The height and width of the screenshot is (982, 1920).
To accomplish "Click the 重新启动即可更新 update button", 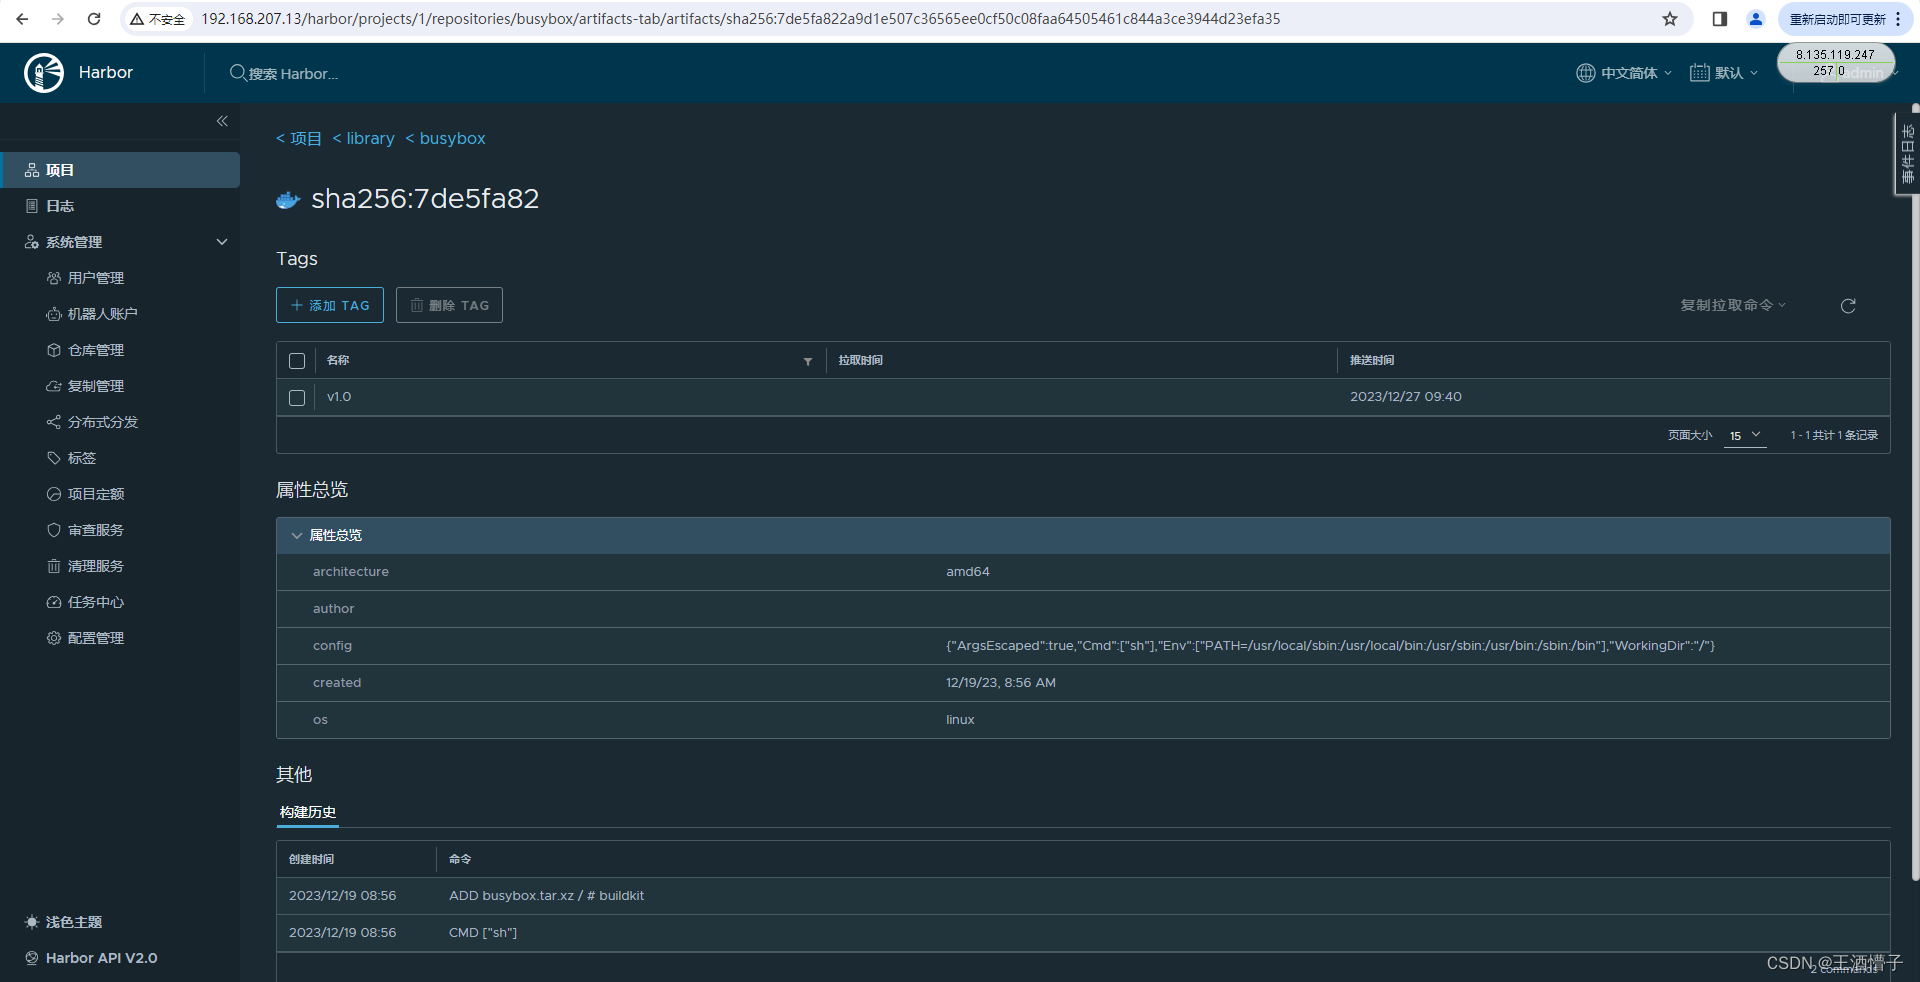I will (1837, 19).
